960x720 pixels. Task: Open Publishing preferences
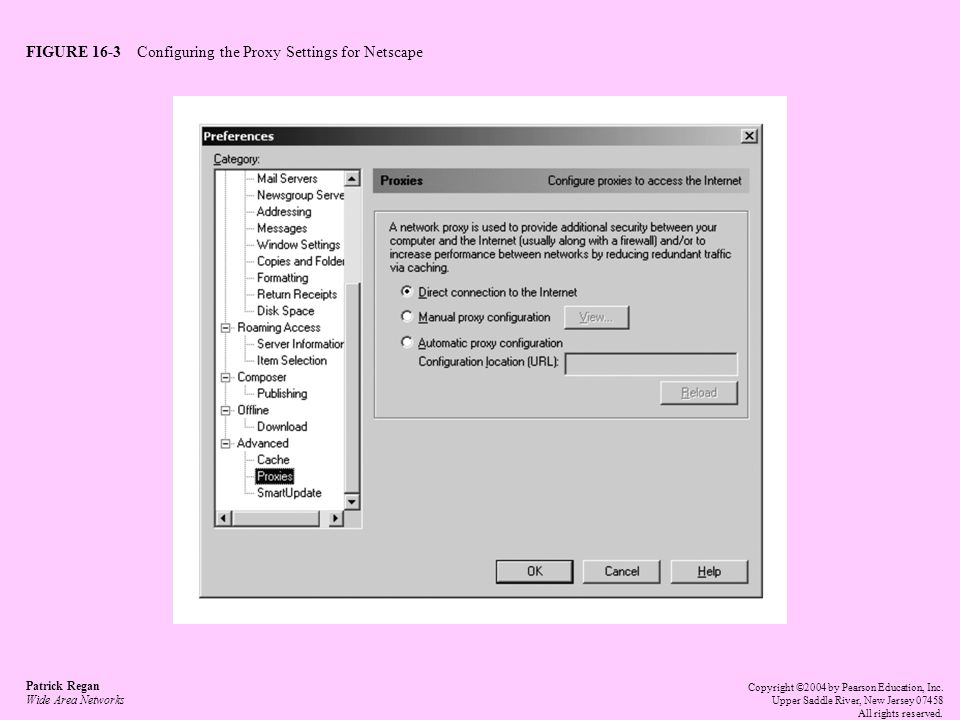pyautogui.click(x=282, y=393)
